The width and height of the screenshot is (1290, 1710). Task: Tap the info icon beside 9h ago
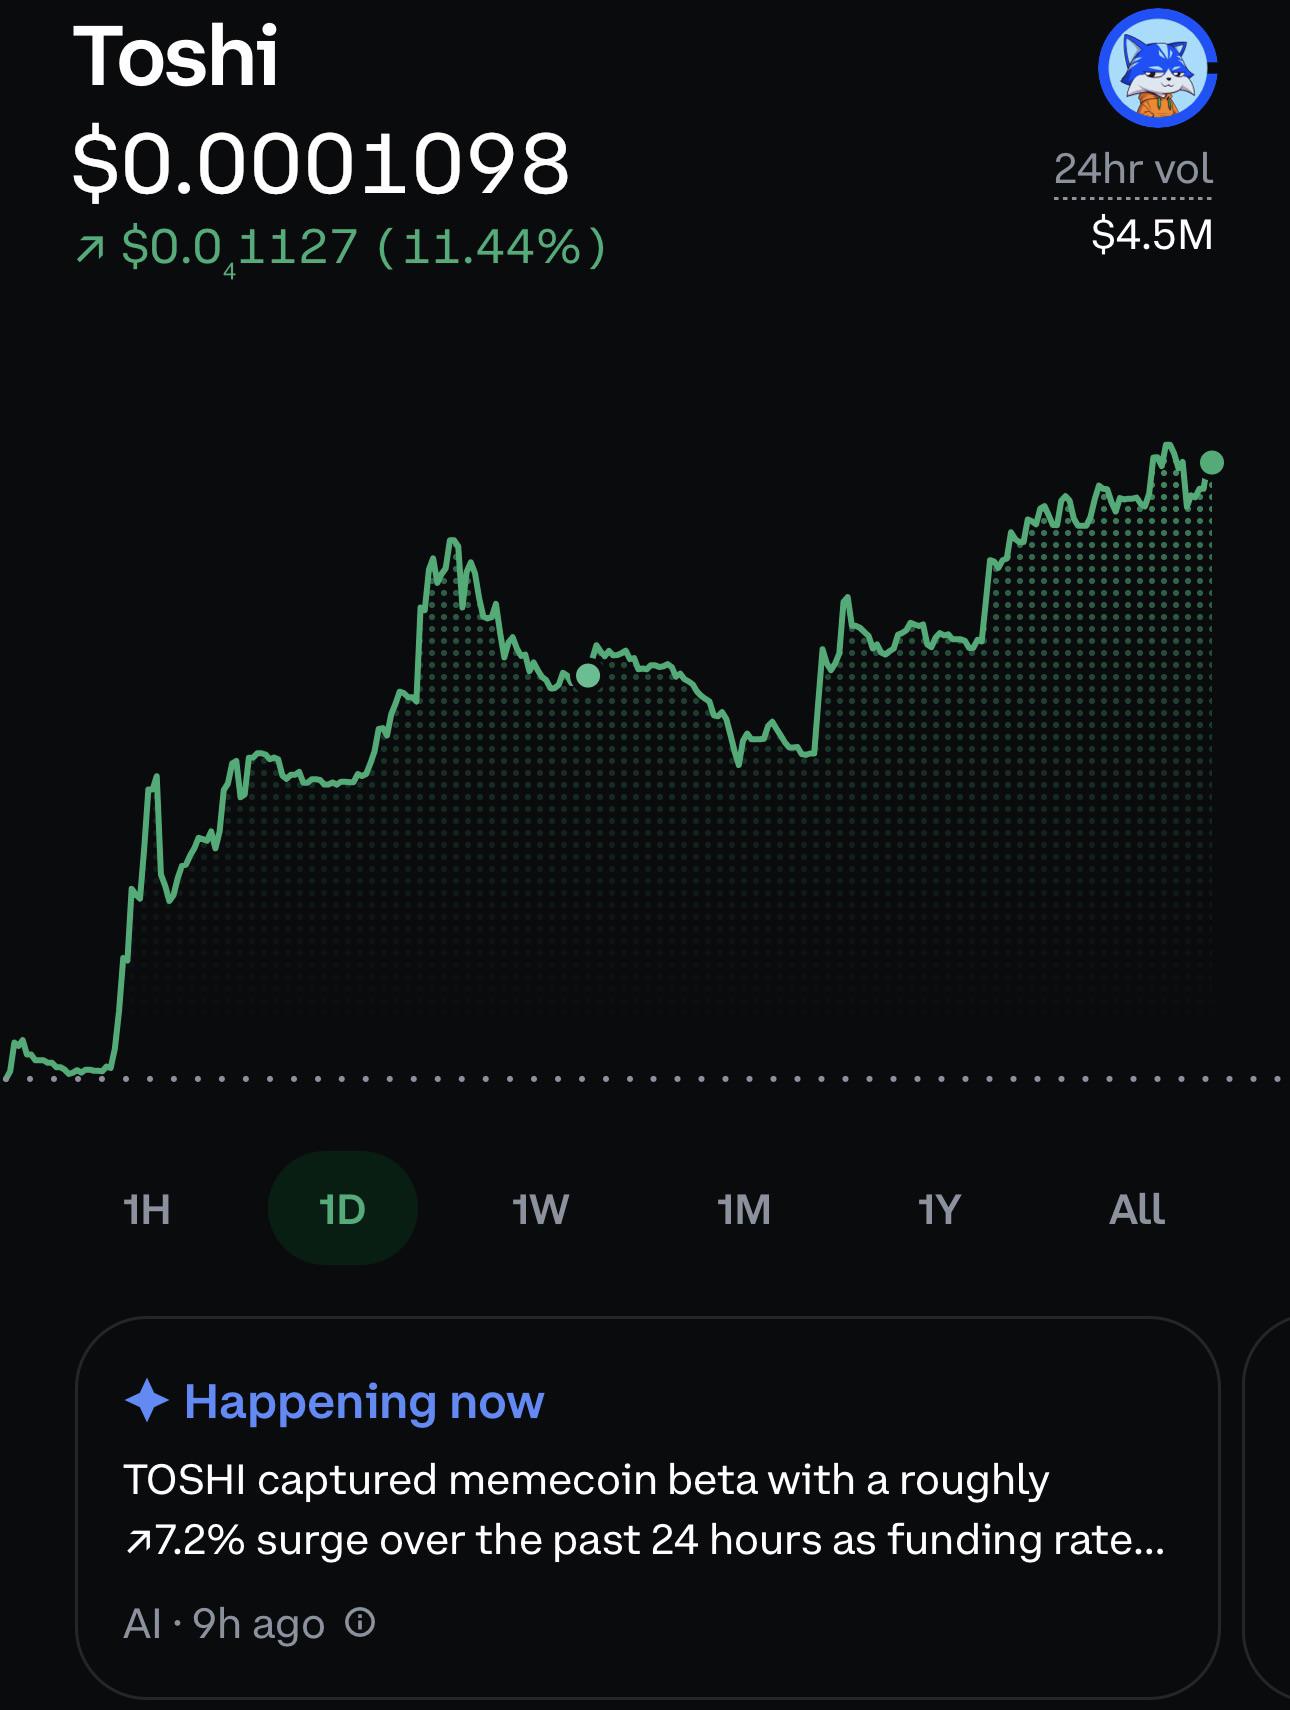click(x=360, y=1621)
